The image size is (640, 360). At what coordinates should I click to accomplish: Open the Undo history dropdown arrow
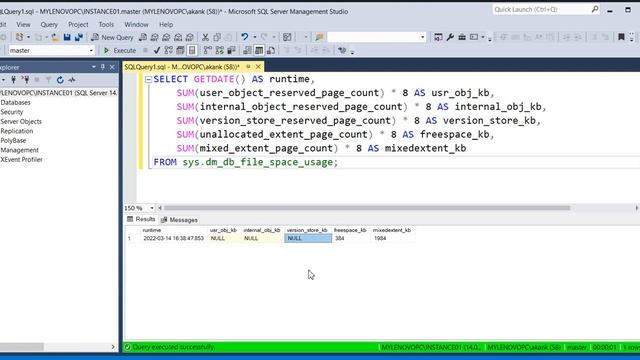click(x=255, y=37)
